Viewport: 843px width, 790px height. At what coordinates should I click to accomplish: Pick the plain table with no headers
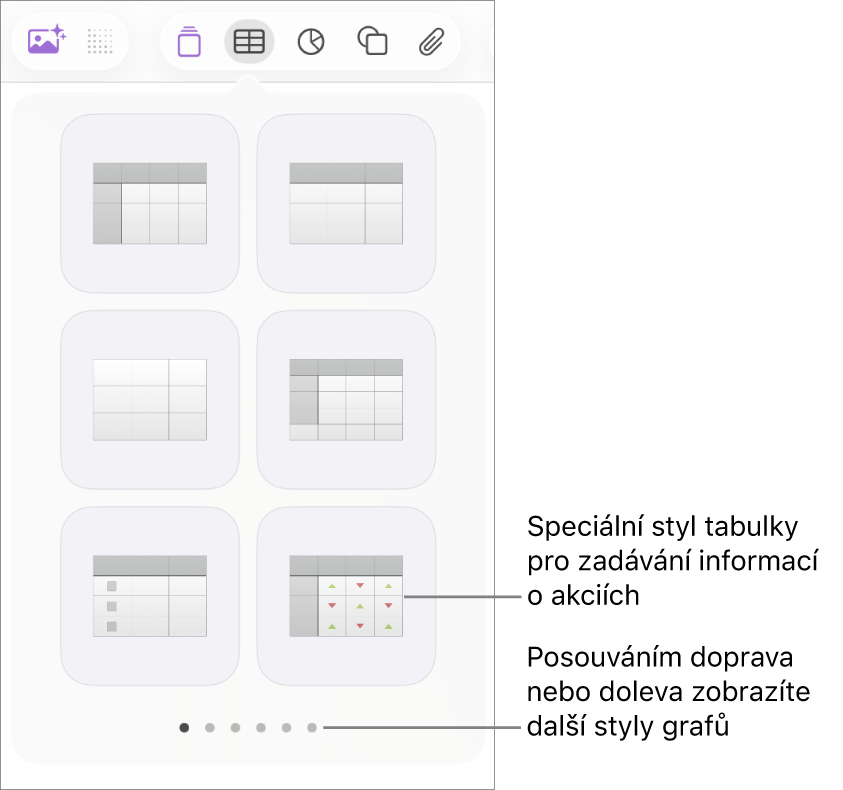coord(150,399)
